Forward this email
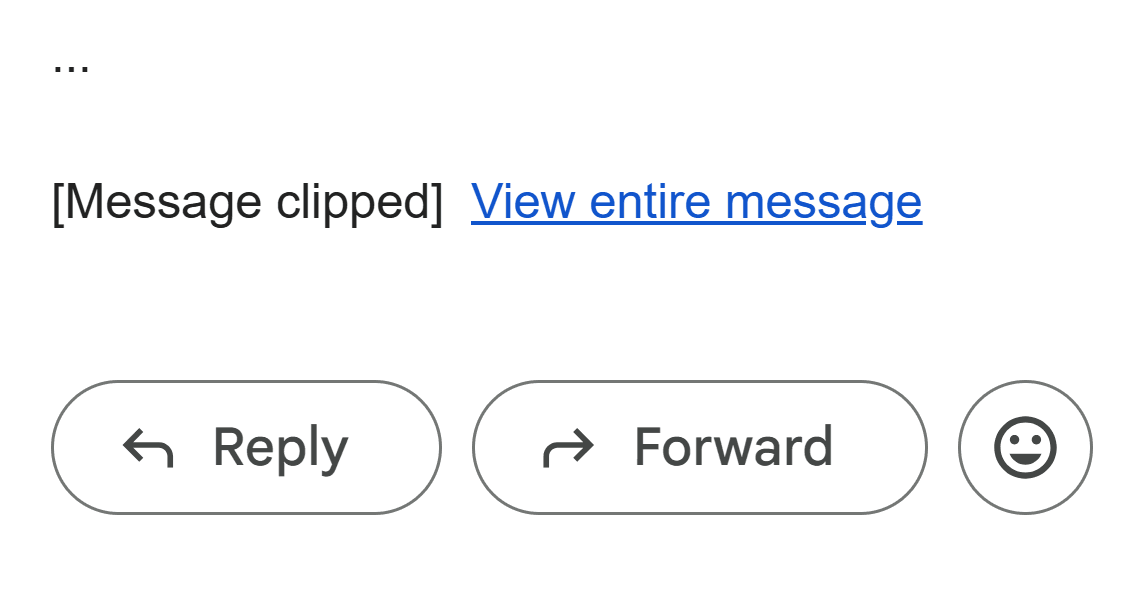 [x=700, y=446]
